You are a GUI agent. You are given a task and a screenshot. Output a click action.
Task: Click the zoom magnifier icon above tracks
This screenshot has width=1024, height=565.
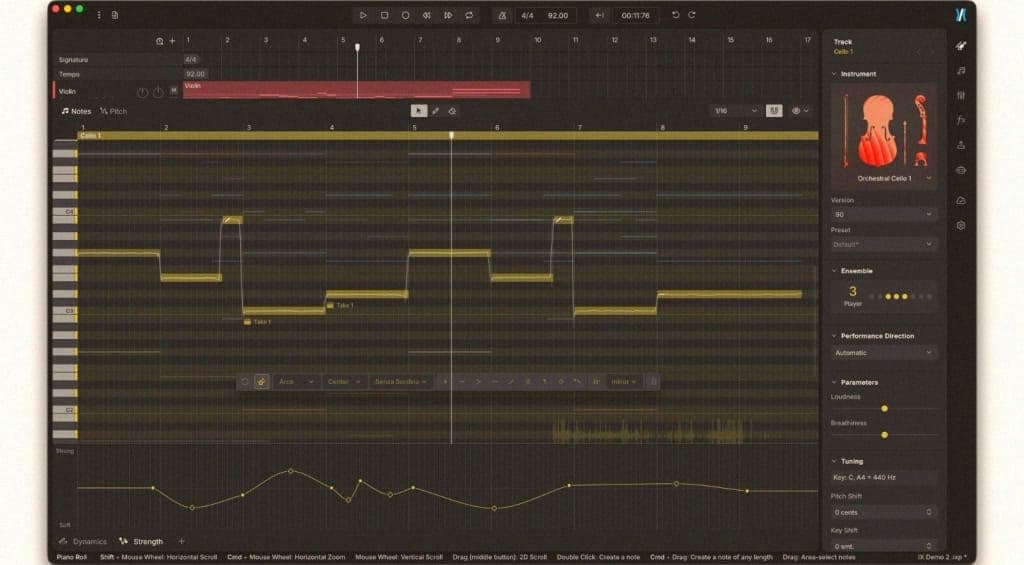[x=159, y=40]
